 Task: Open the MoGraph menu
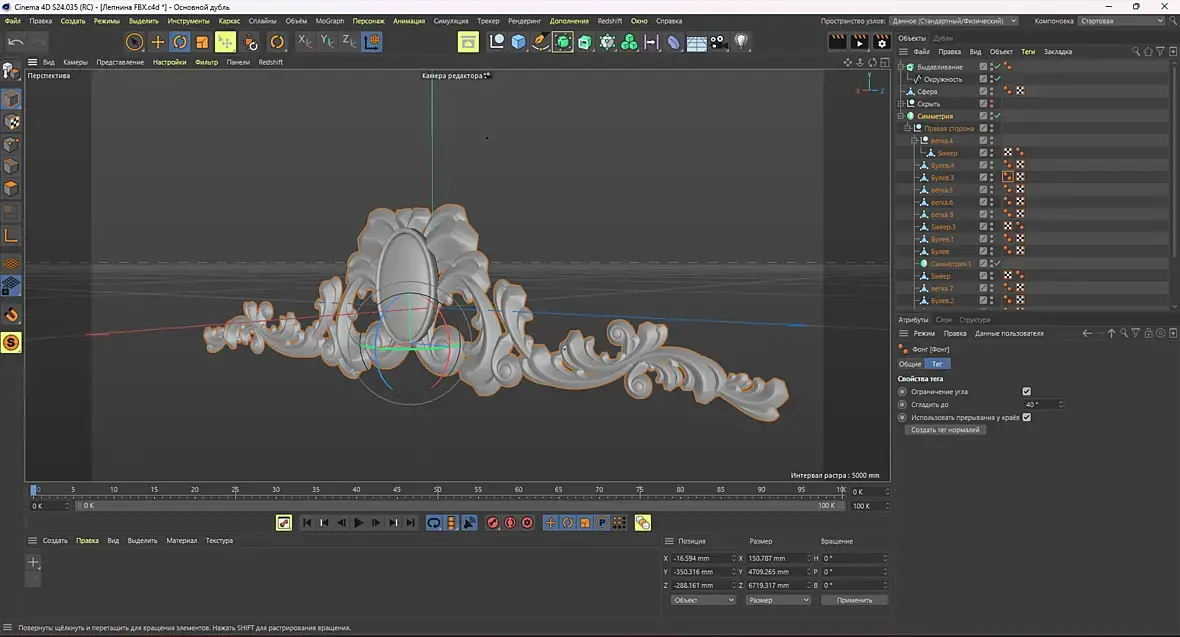[329, 21]
